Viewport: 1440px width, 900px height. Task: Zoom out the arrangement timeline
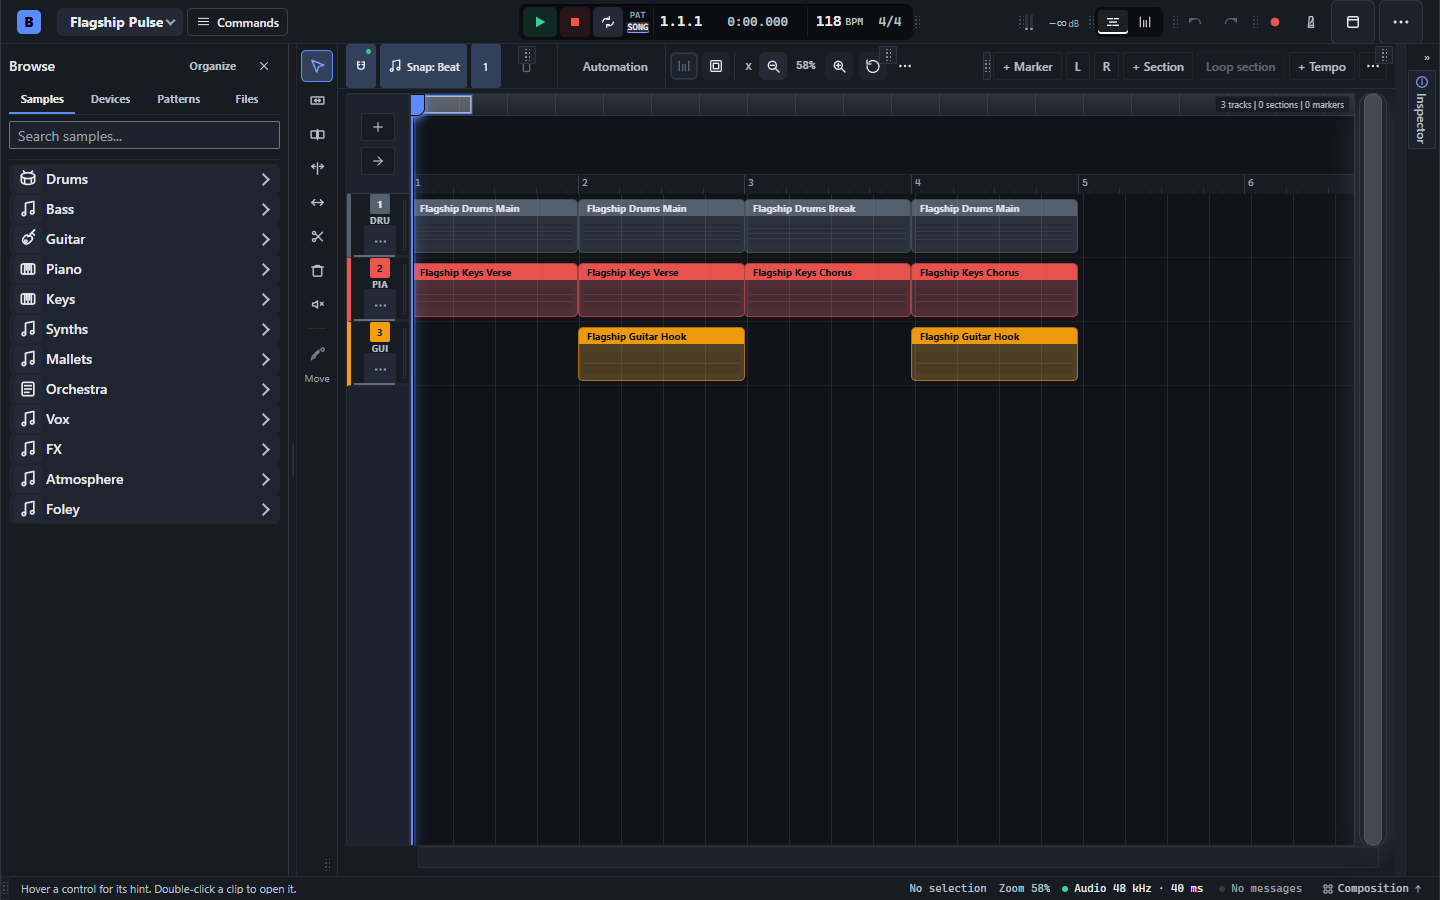(x=773, y=66)
